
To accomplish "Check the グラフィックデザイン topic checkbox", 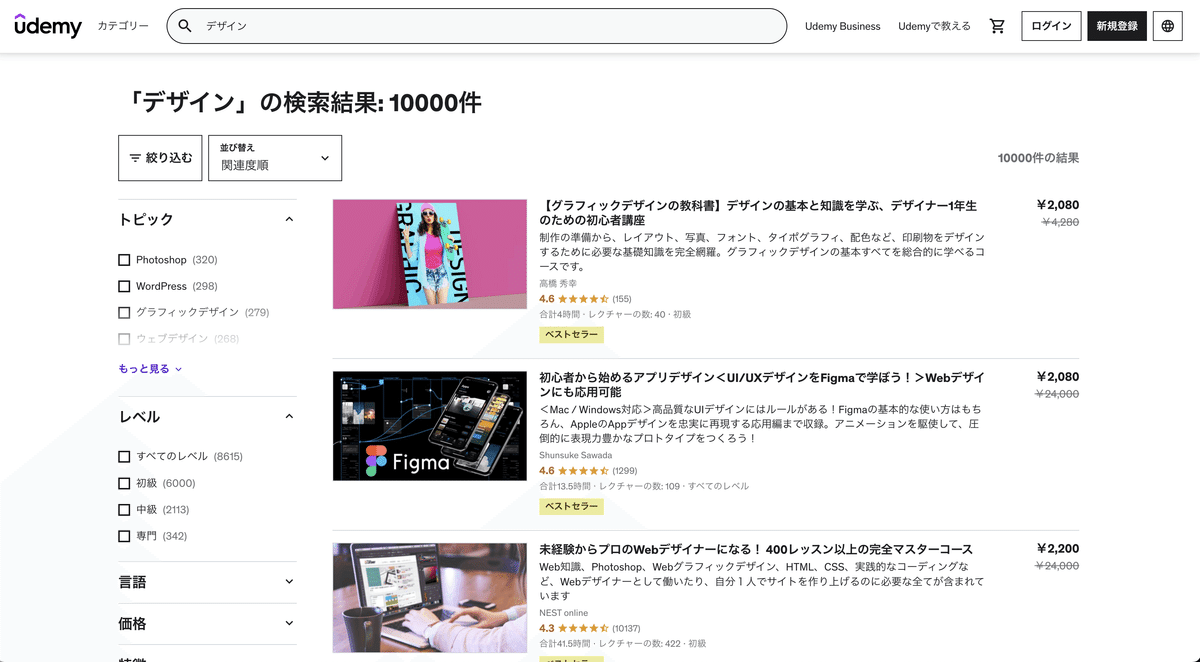I will 124,312.
